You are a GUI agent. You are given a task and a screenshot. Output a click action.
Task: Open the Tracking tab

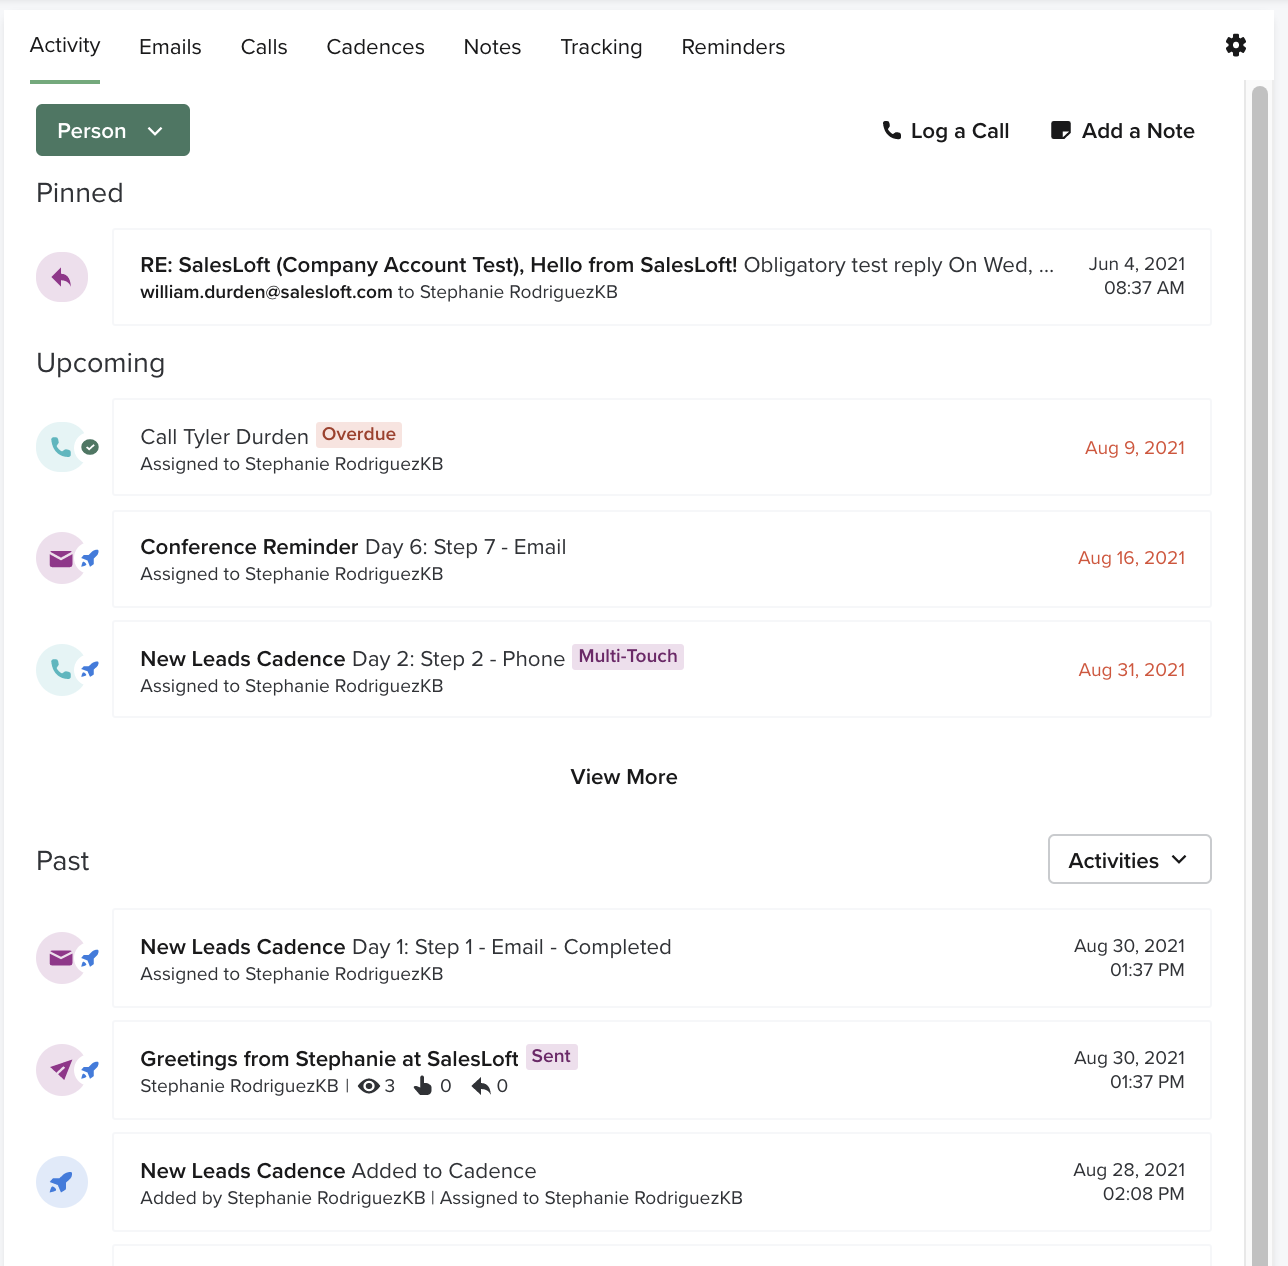point(601,46)
